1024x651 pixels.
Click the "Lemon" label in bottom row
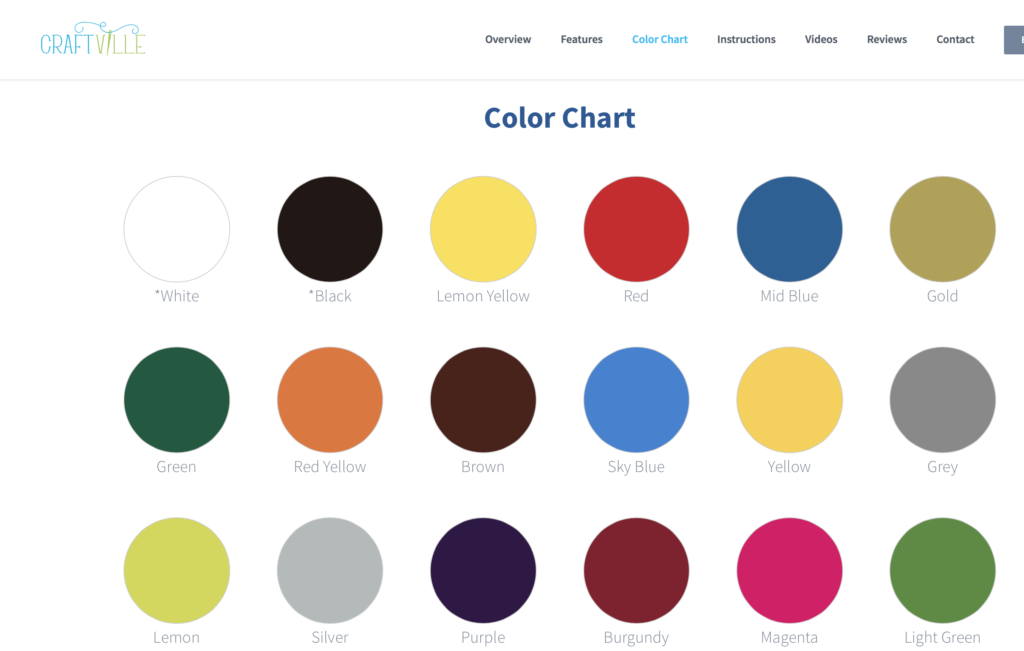pyautogui.click(x=176, y=637)
